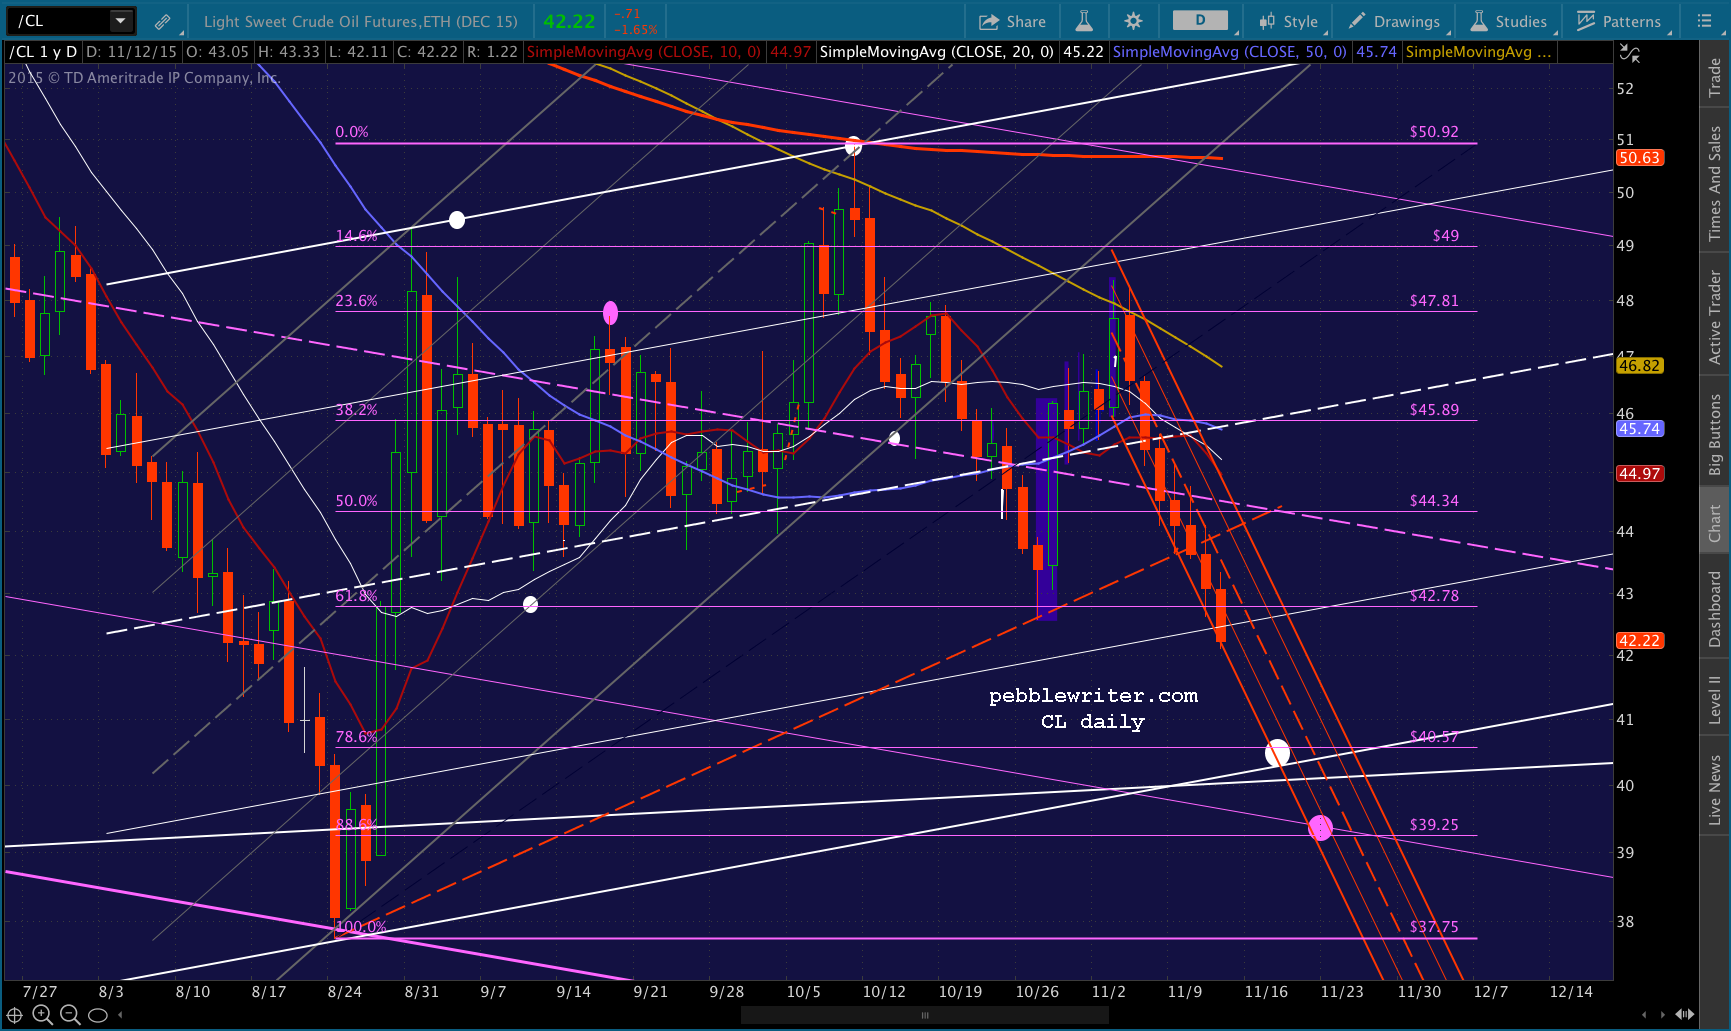Open the /CL symbol dropdown arrow
Screen dimensions: 1731x1031
click(120, 21)
